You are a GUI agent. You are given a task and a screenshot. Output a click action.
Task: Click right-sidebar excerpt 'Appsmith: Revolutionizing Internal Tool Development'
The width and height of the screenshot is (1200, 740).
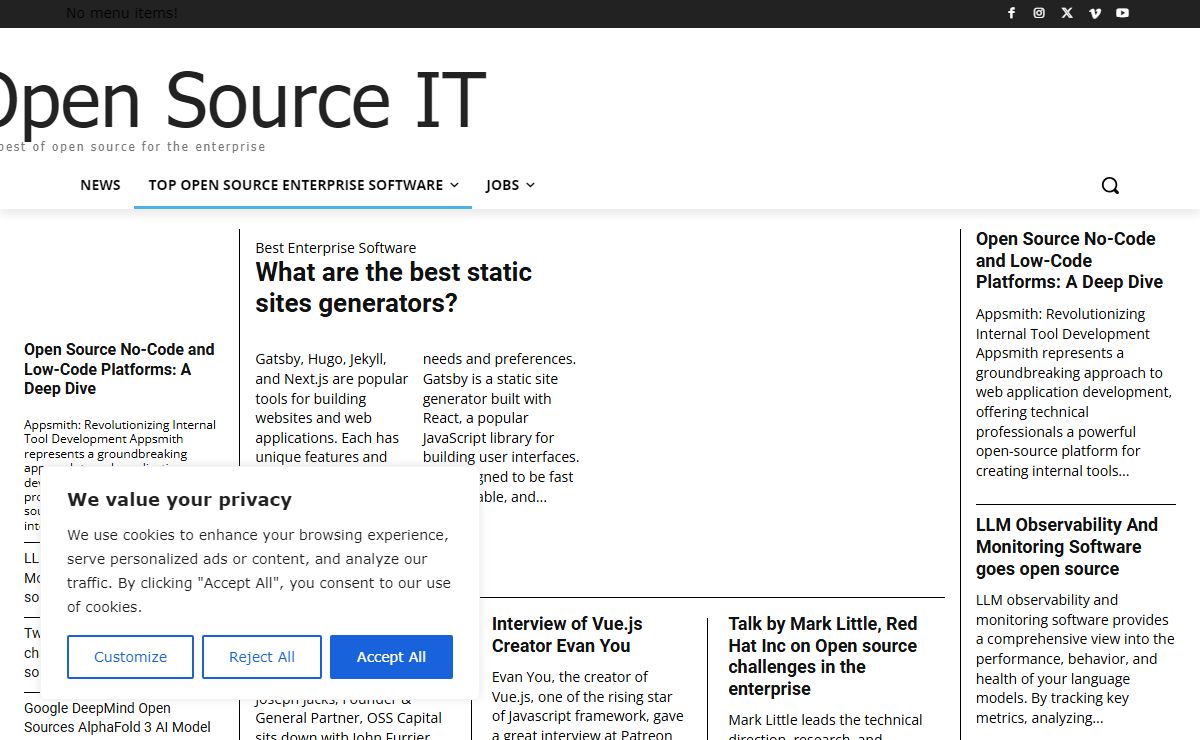(1074, 392)
